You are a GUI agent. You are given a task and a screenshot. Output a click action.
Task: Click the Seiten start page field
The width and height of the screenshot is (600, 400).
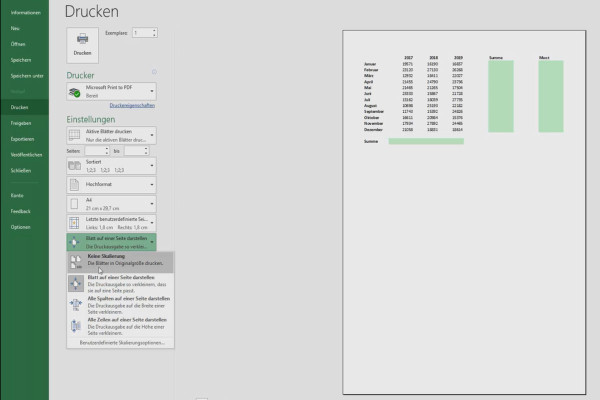click(x=95, y=151)
